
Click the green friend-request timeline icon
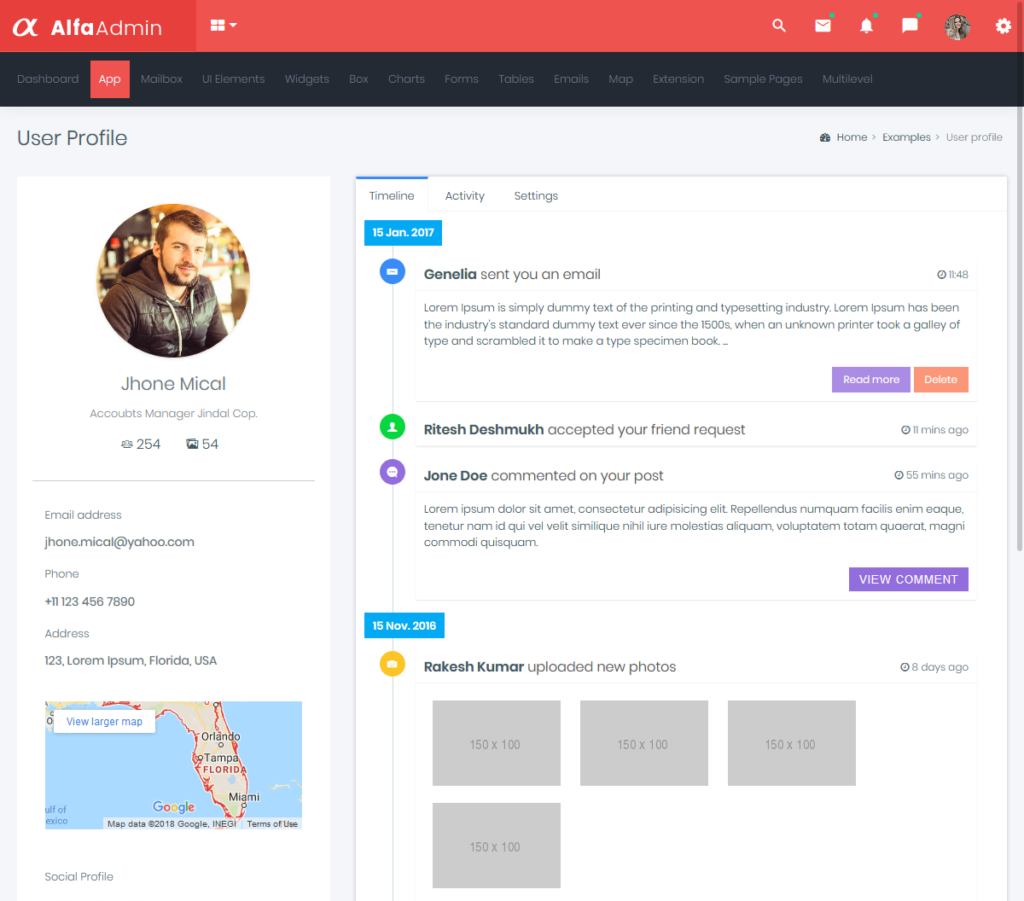392,426
